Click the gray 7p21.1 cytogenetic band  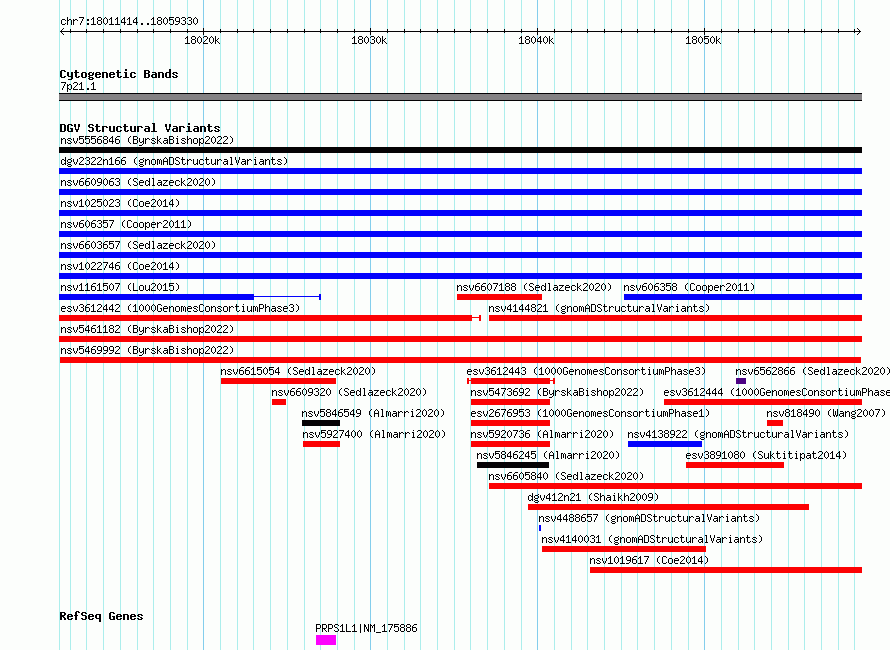coord(460,97)
